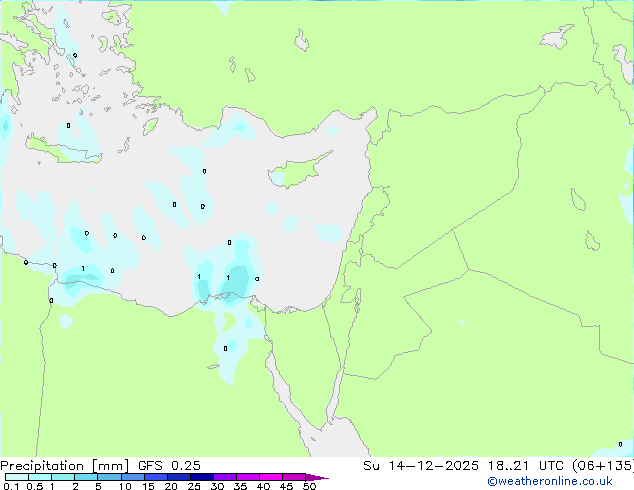Screen dimensions: 634x490
Task: Click the legend label "10"
Action: 125,486
